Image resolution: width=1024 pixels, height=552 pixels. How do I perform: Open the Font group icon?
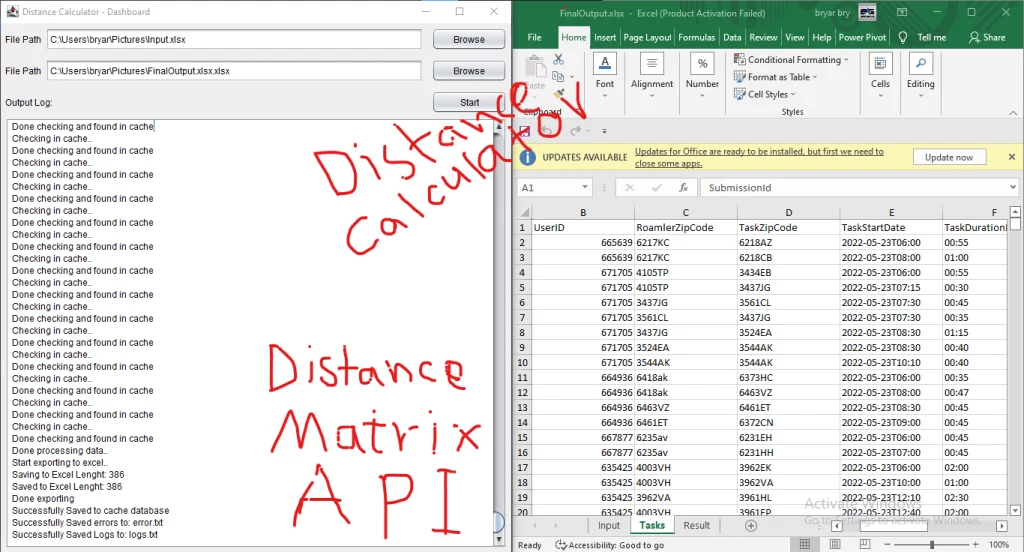point(605,64)
